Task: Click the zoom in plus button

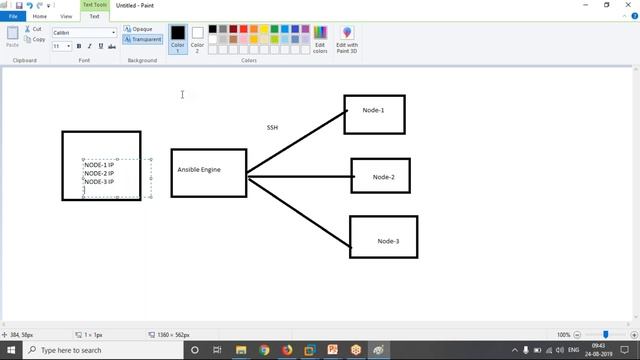Action: [634, 335]
